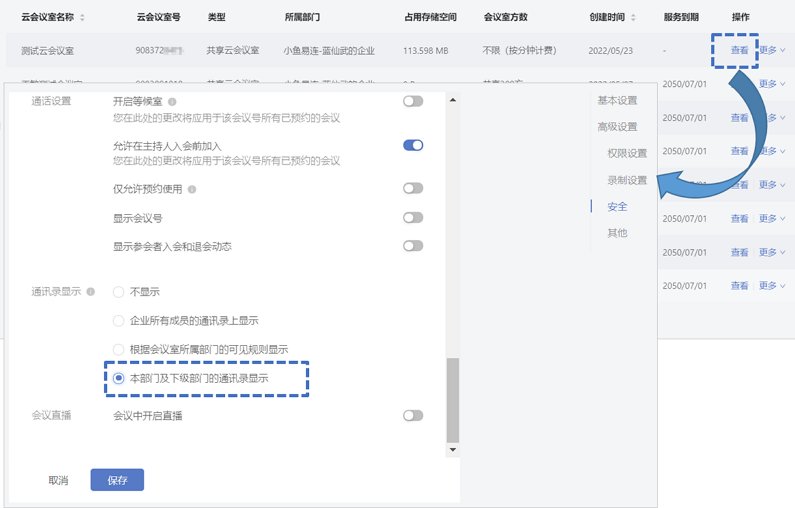Click the settings panel scrollbar thumb
This screenshot has height=508, width=795.
(453, 401)
